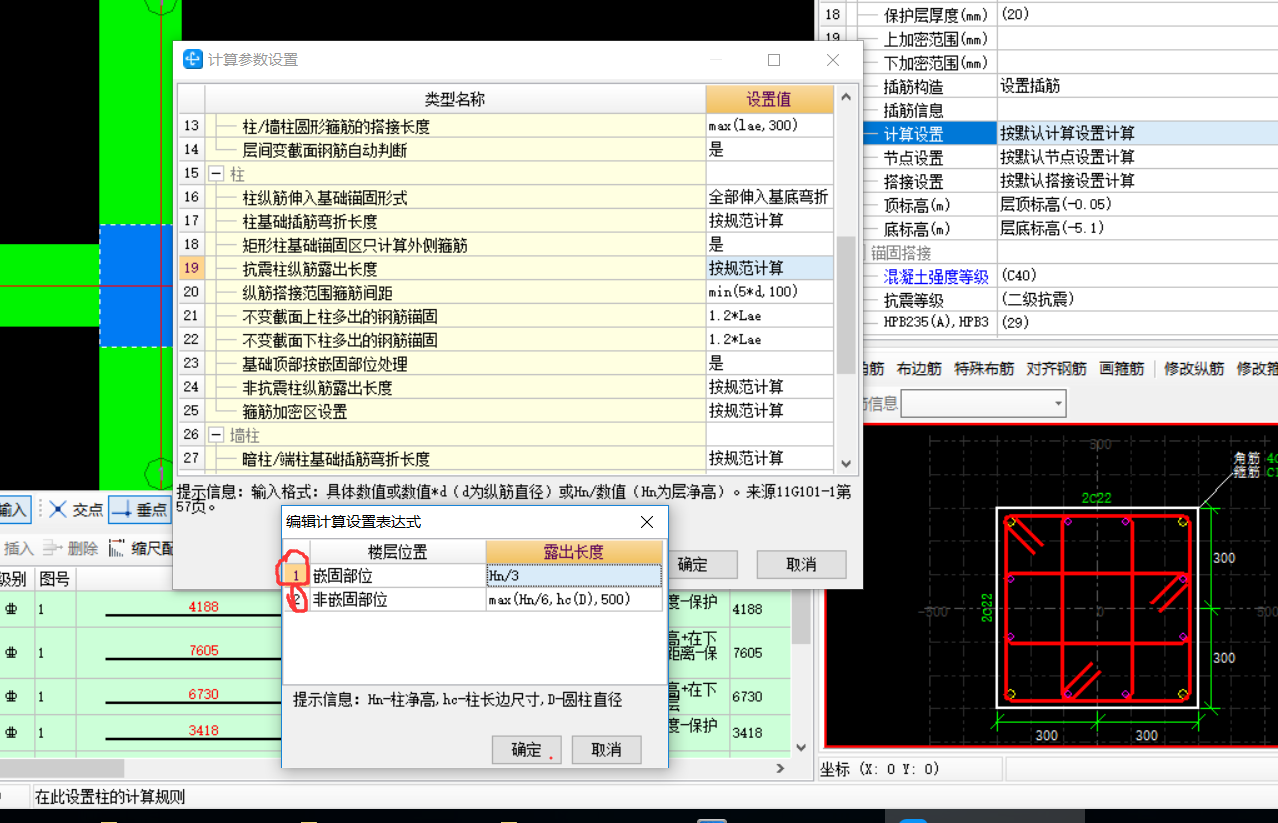
Task: Toggle the 垂点 perpendicular snap icon
Action: [139, 510]
